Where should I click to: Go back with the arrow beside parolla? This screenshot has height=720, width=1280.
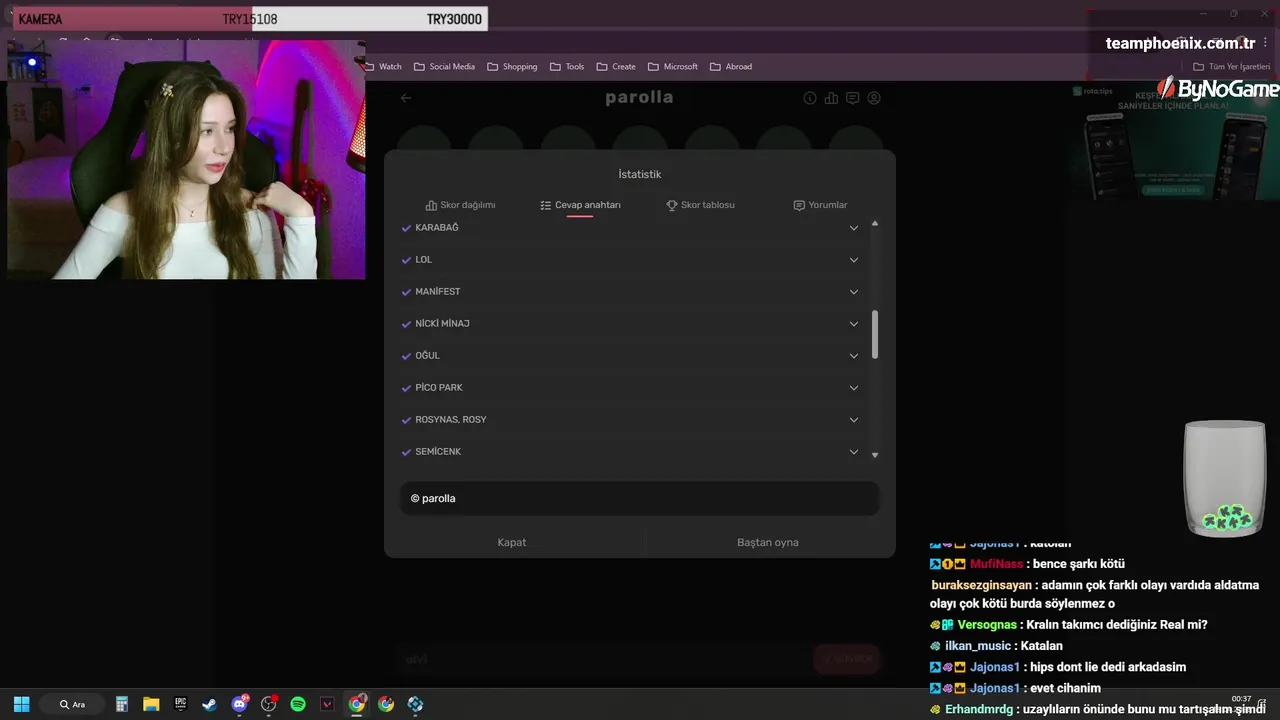[x=405, y=98]
